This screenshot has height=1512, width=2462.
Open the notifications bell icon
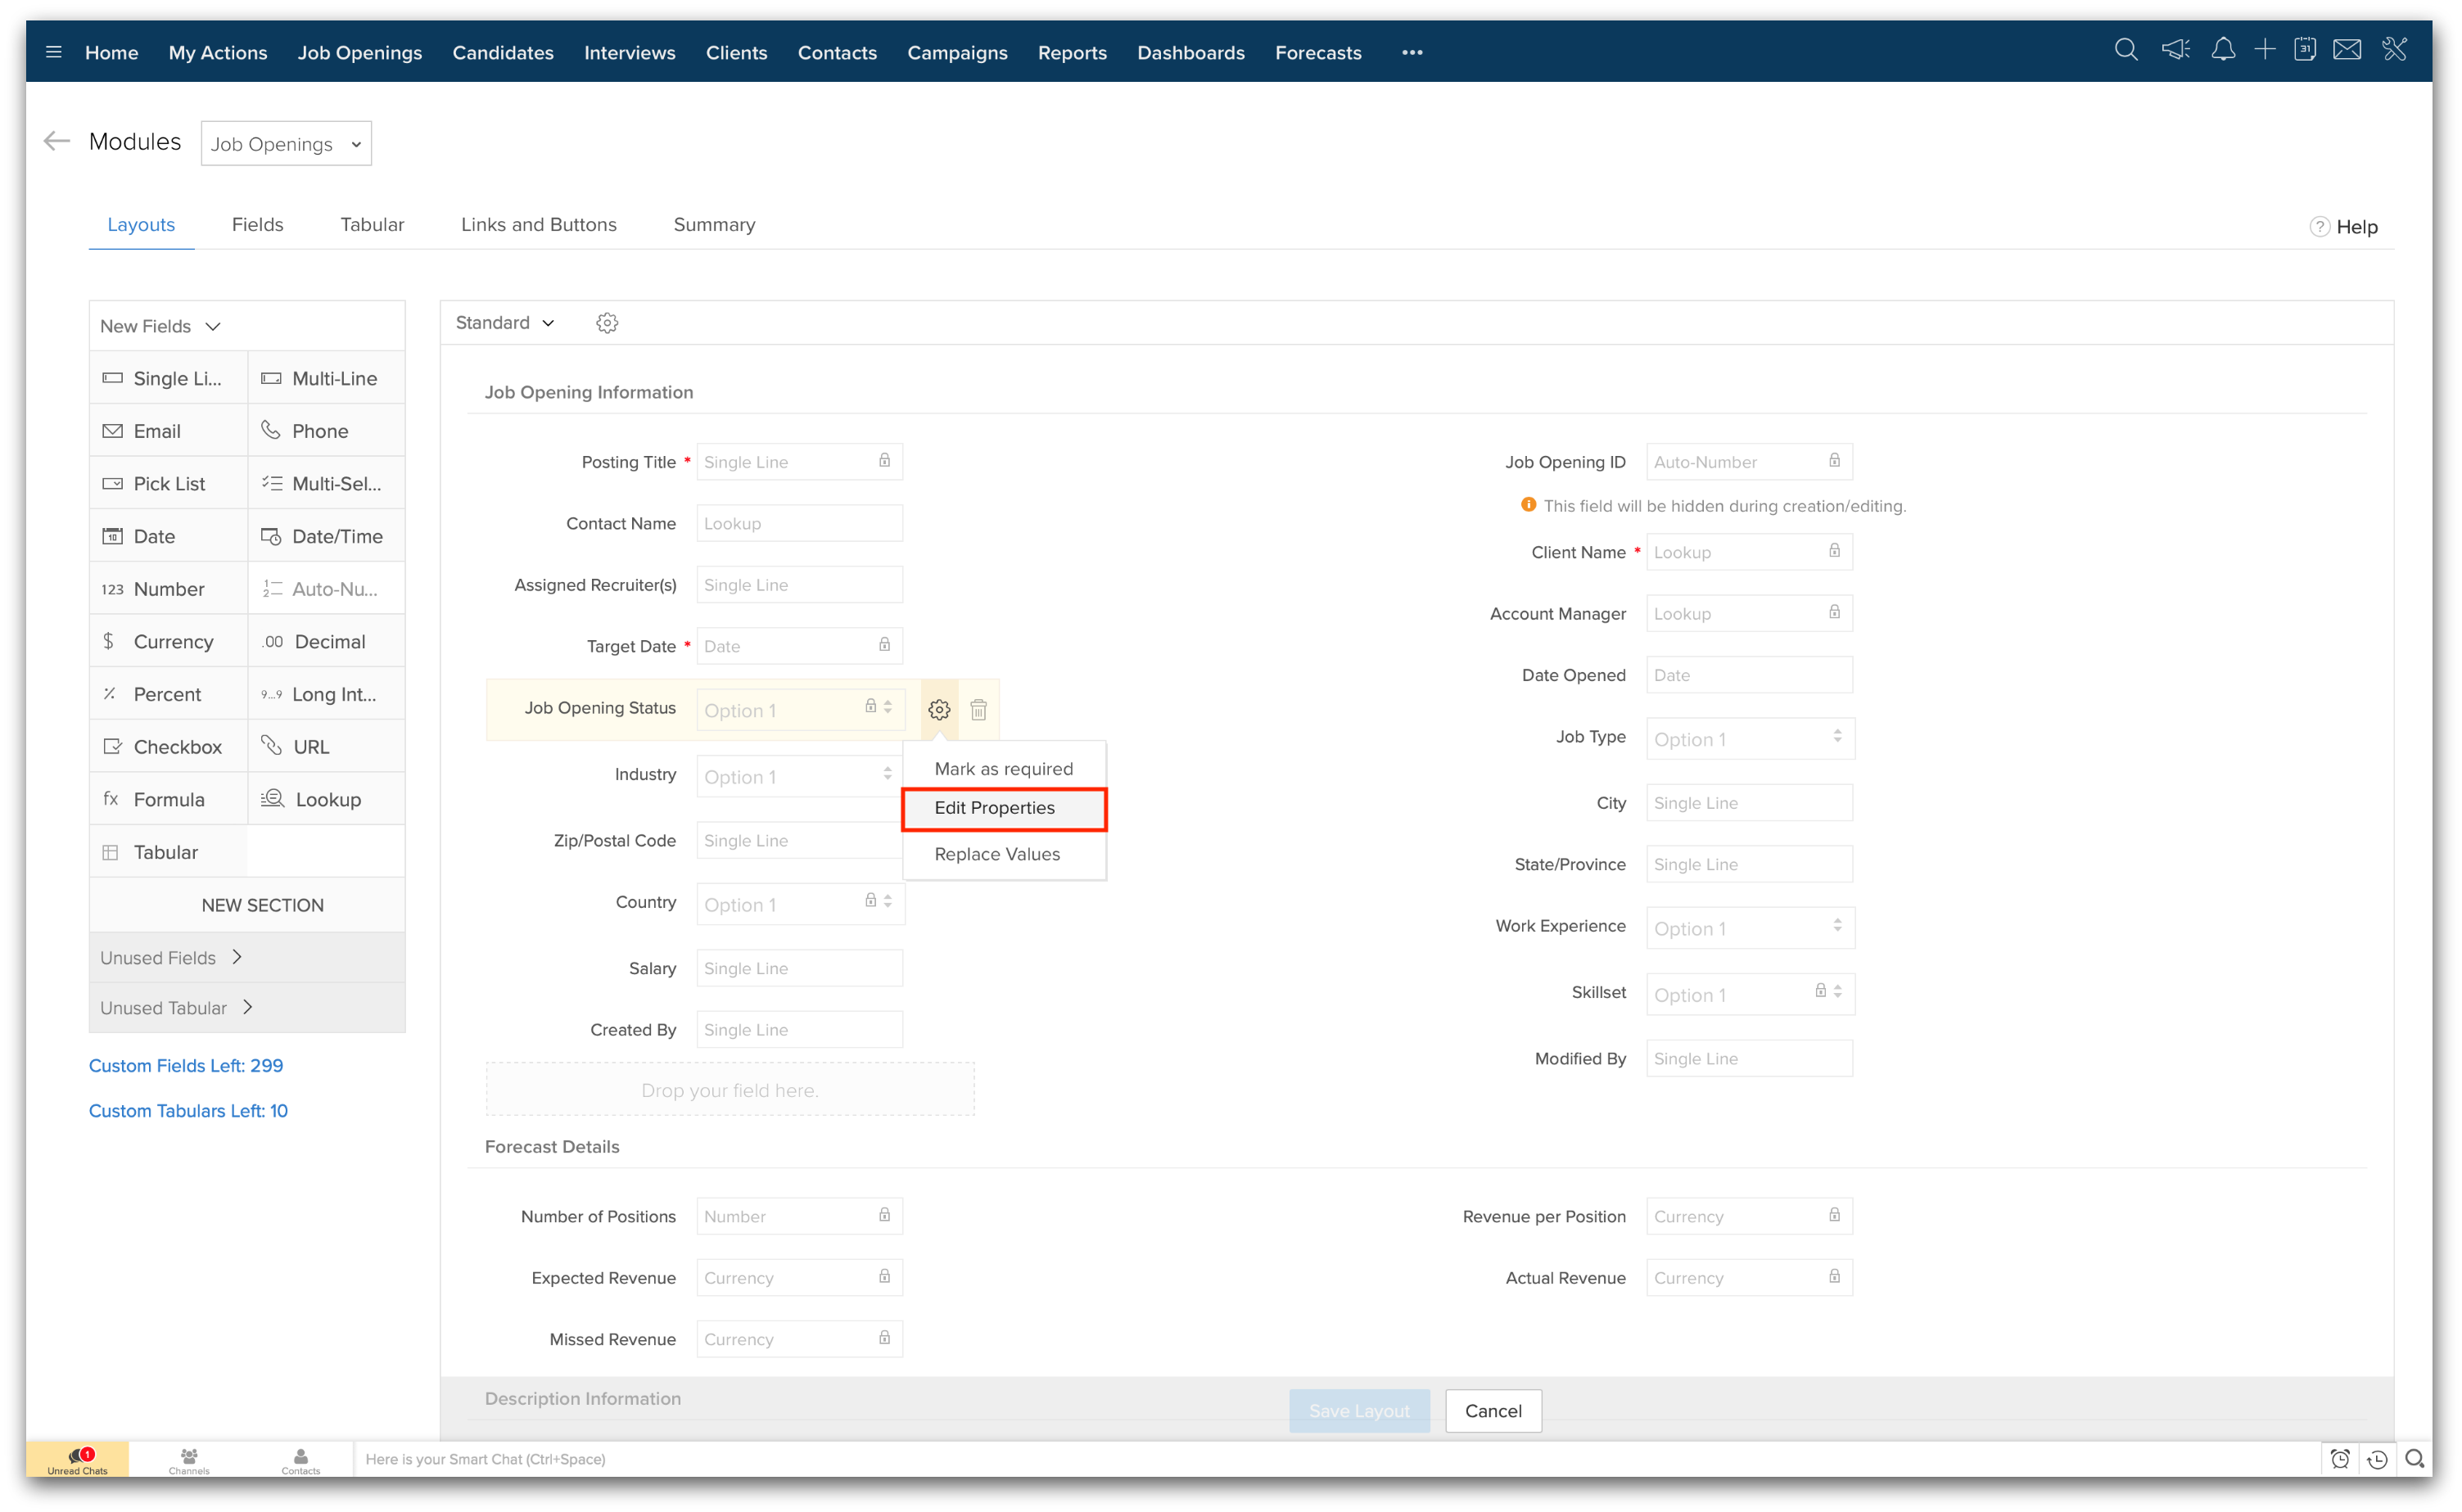tap(2222, 50)
